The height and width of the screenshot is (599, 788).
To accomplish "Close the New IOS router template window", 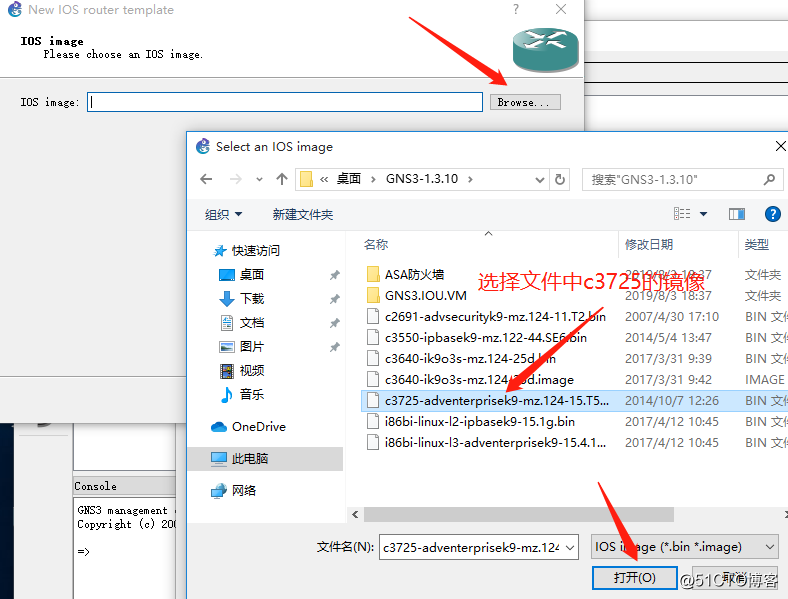I will (561, 9).
